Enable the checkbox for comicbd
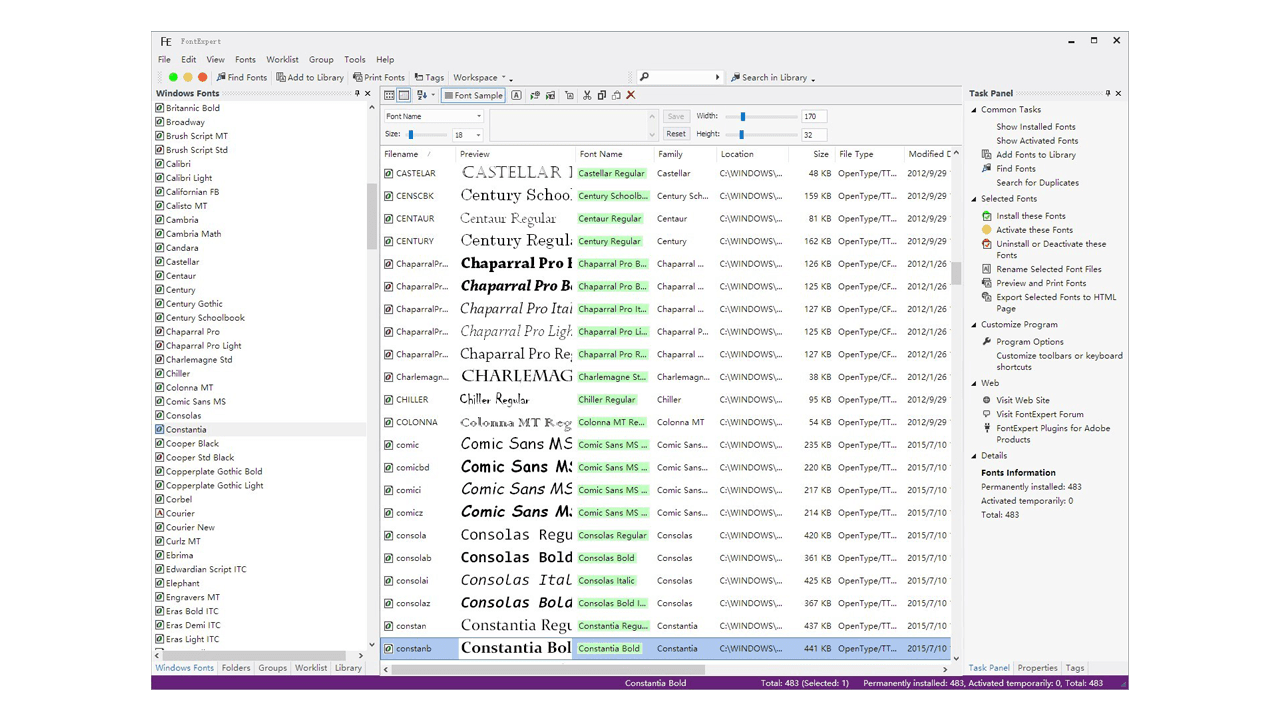Image resolution: width=1280 pixels, height=720 pixels. pyautogui.click(x=388, y=467)
